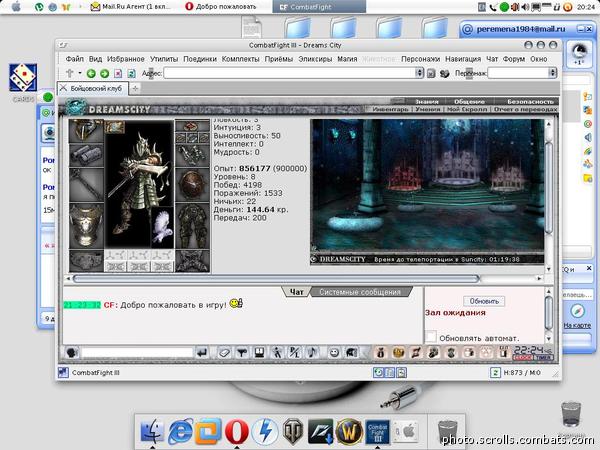Click the Go button after the address field
Screen dimensions: 600x450
click(431, 73)
